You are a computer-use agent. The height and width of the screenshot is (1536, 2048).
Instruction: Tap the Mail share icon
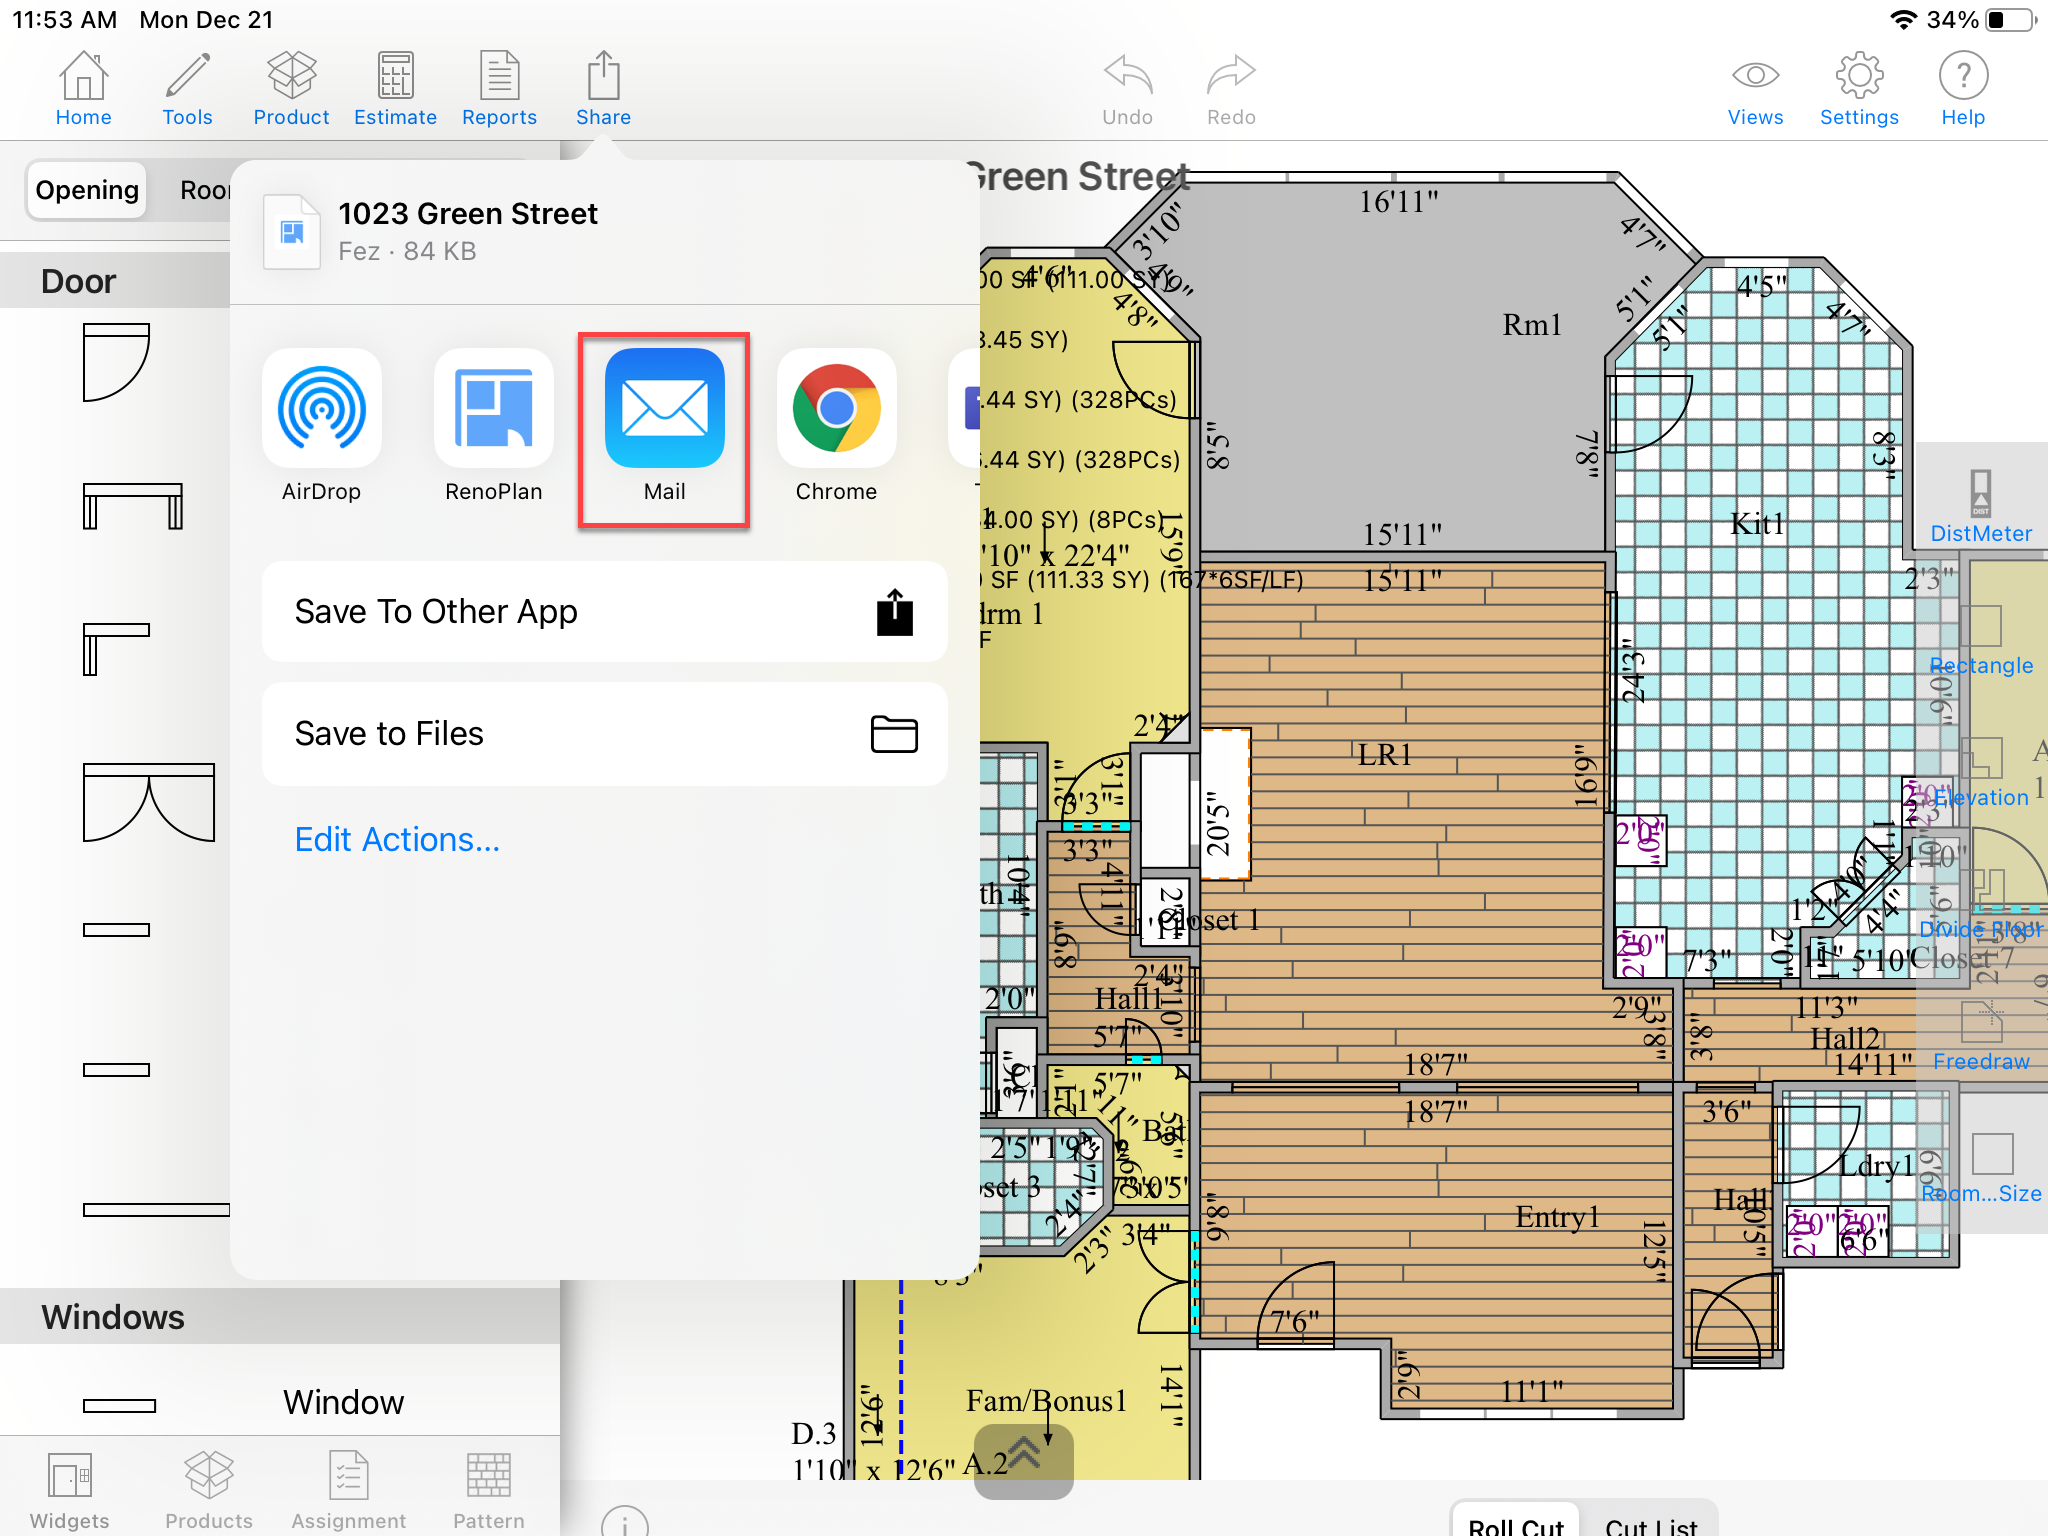[664, 409]
